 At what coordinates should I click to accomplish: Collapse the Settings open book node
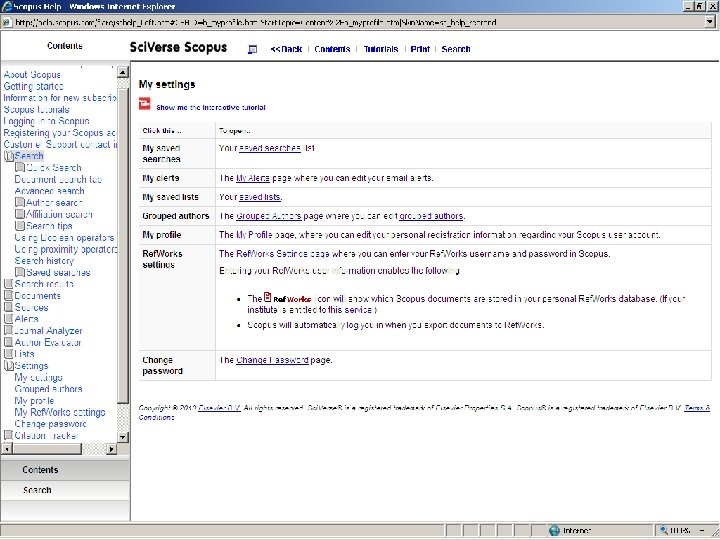click(9, 366)
